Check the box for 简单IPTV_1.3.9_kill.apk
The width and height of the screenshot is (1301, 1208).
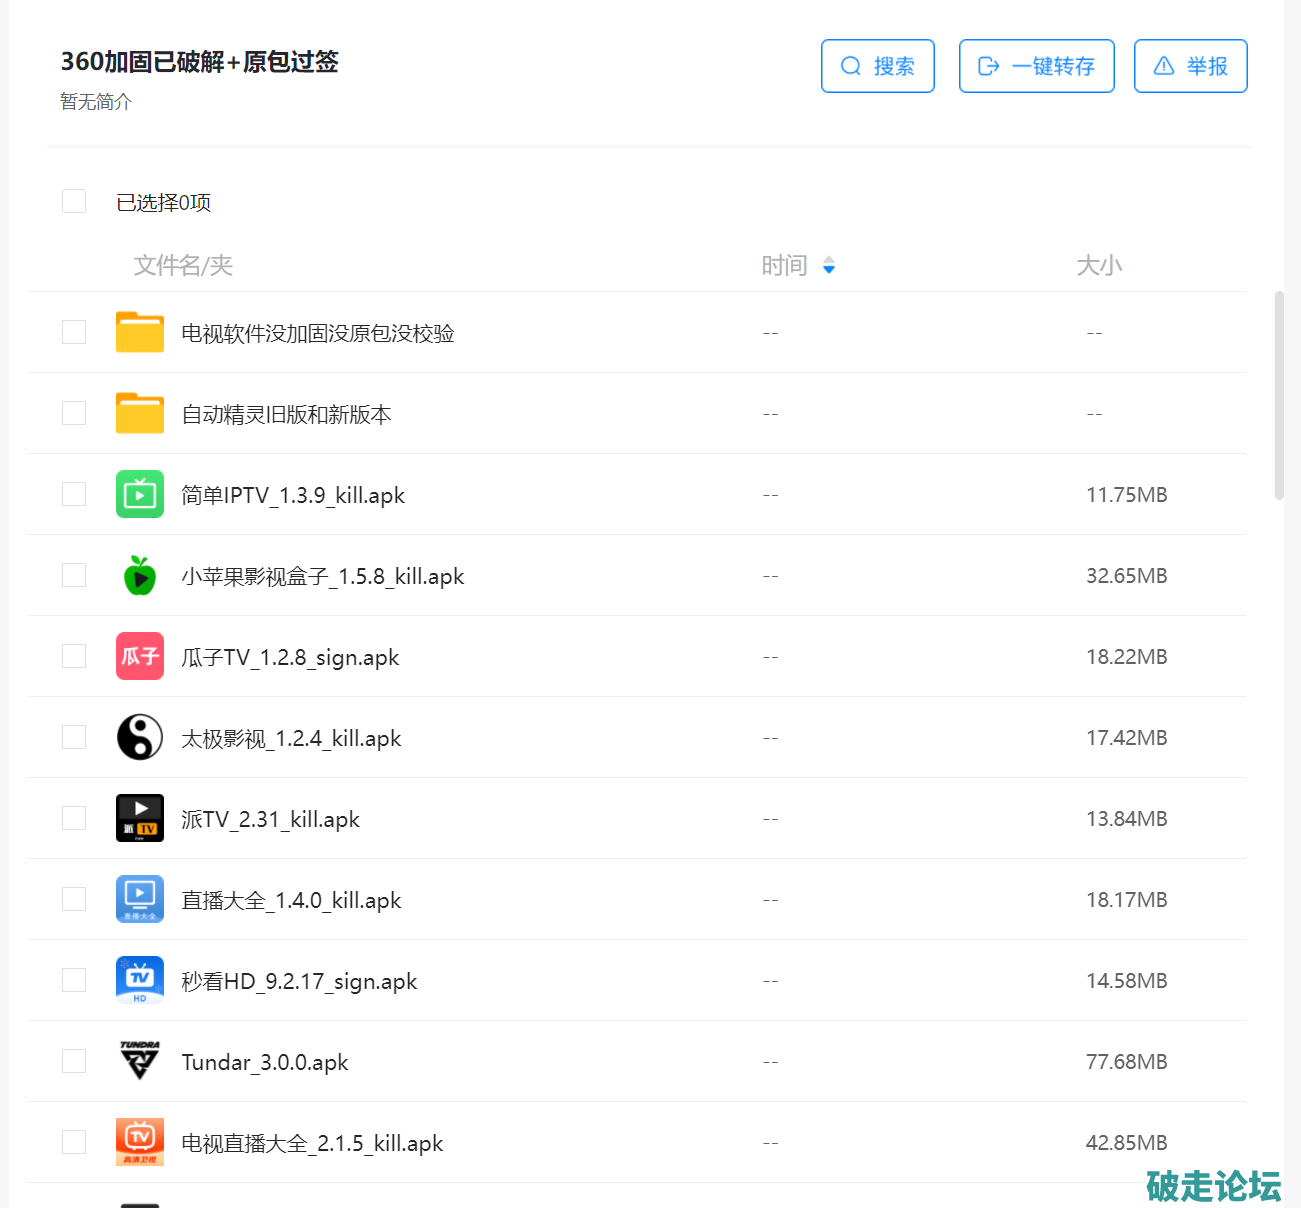click(74, 494)
